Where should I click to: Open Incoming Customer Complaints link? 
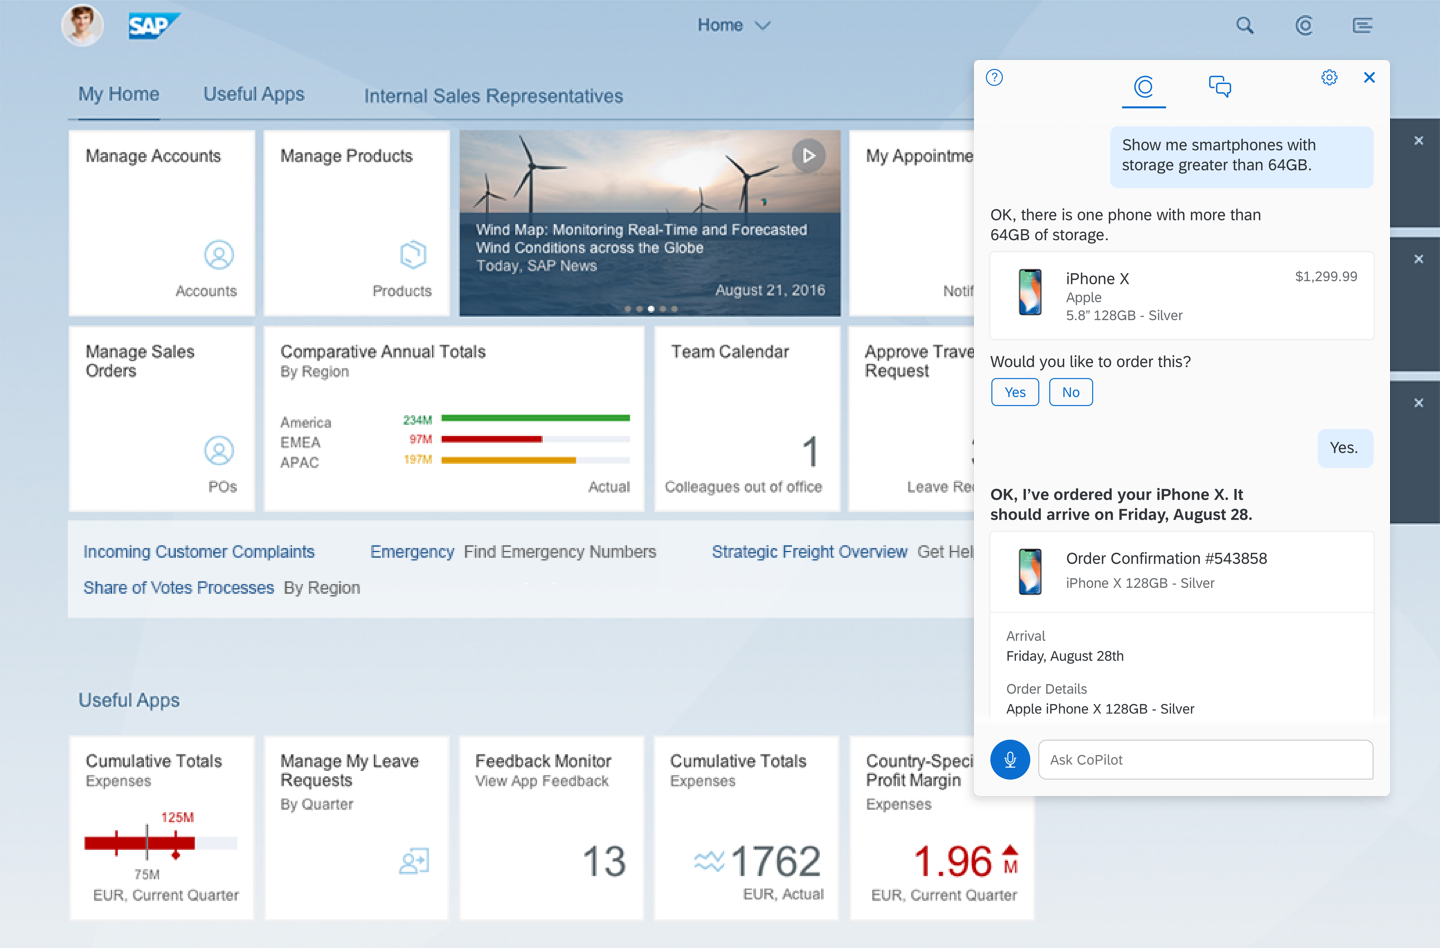199,552
